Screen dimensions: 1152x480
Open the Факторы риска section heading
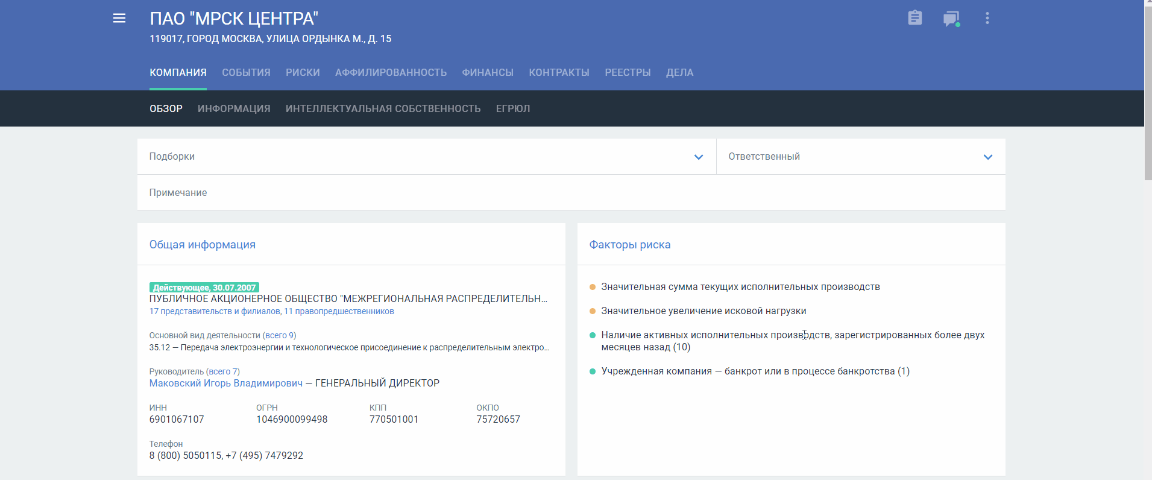coord(630,245)
